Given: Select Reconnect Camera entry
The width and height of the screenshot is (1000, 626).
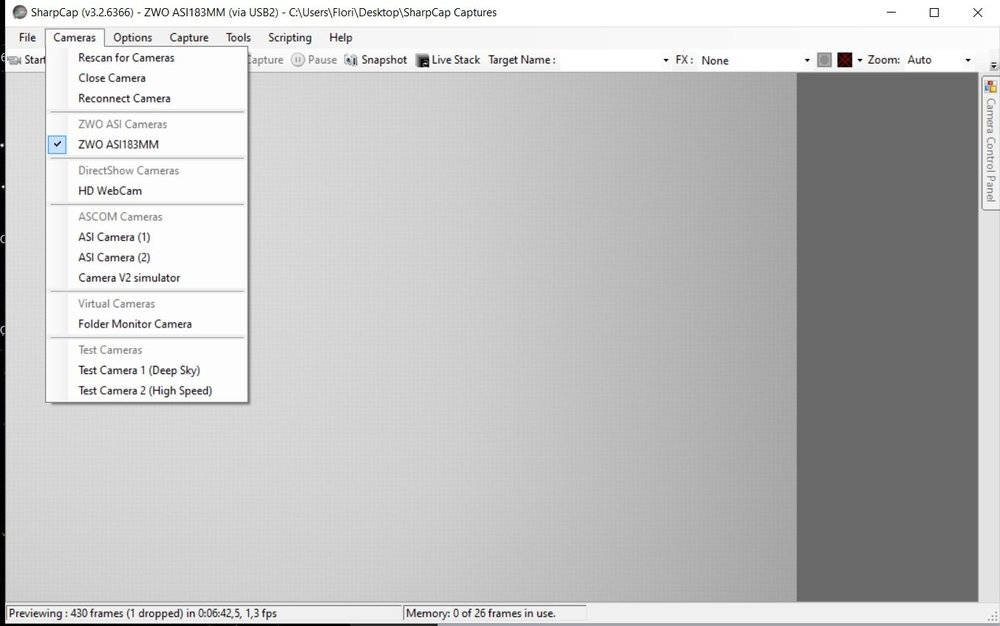Looking at the screenshot, I should [x=147, y=98].
